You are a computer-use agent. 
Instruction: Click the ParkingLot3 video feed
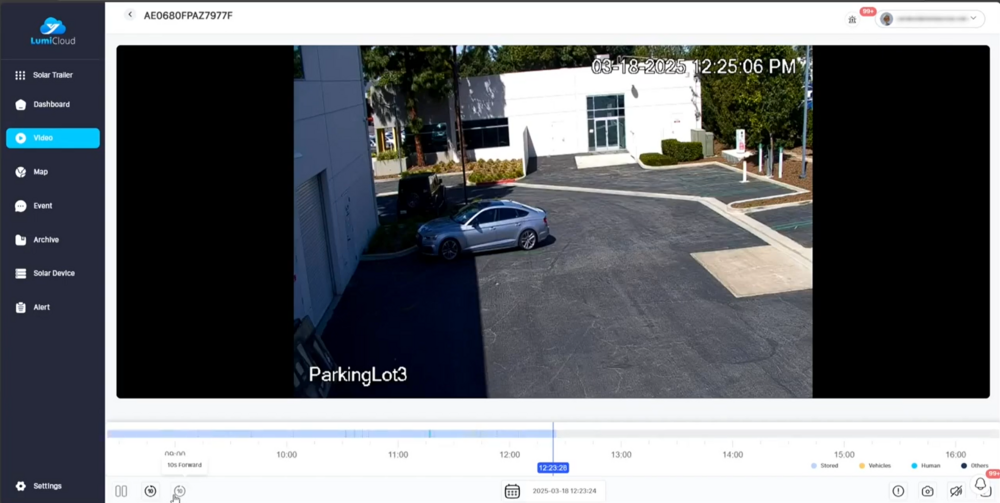(x=552, y=221)
